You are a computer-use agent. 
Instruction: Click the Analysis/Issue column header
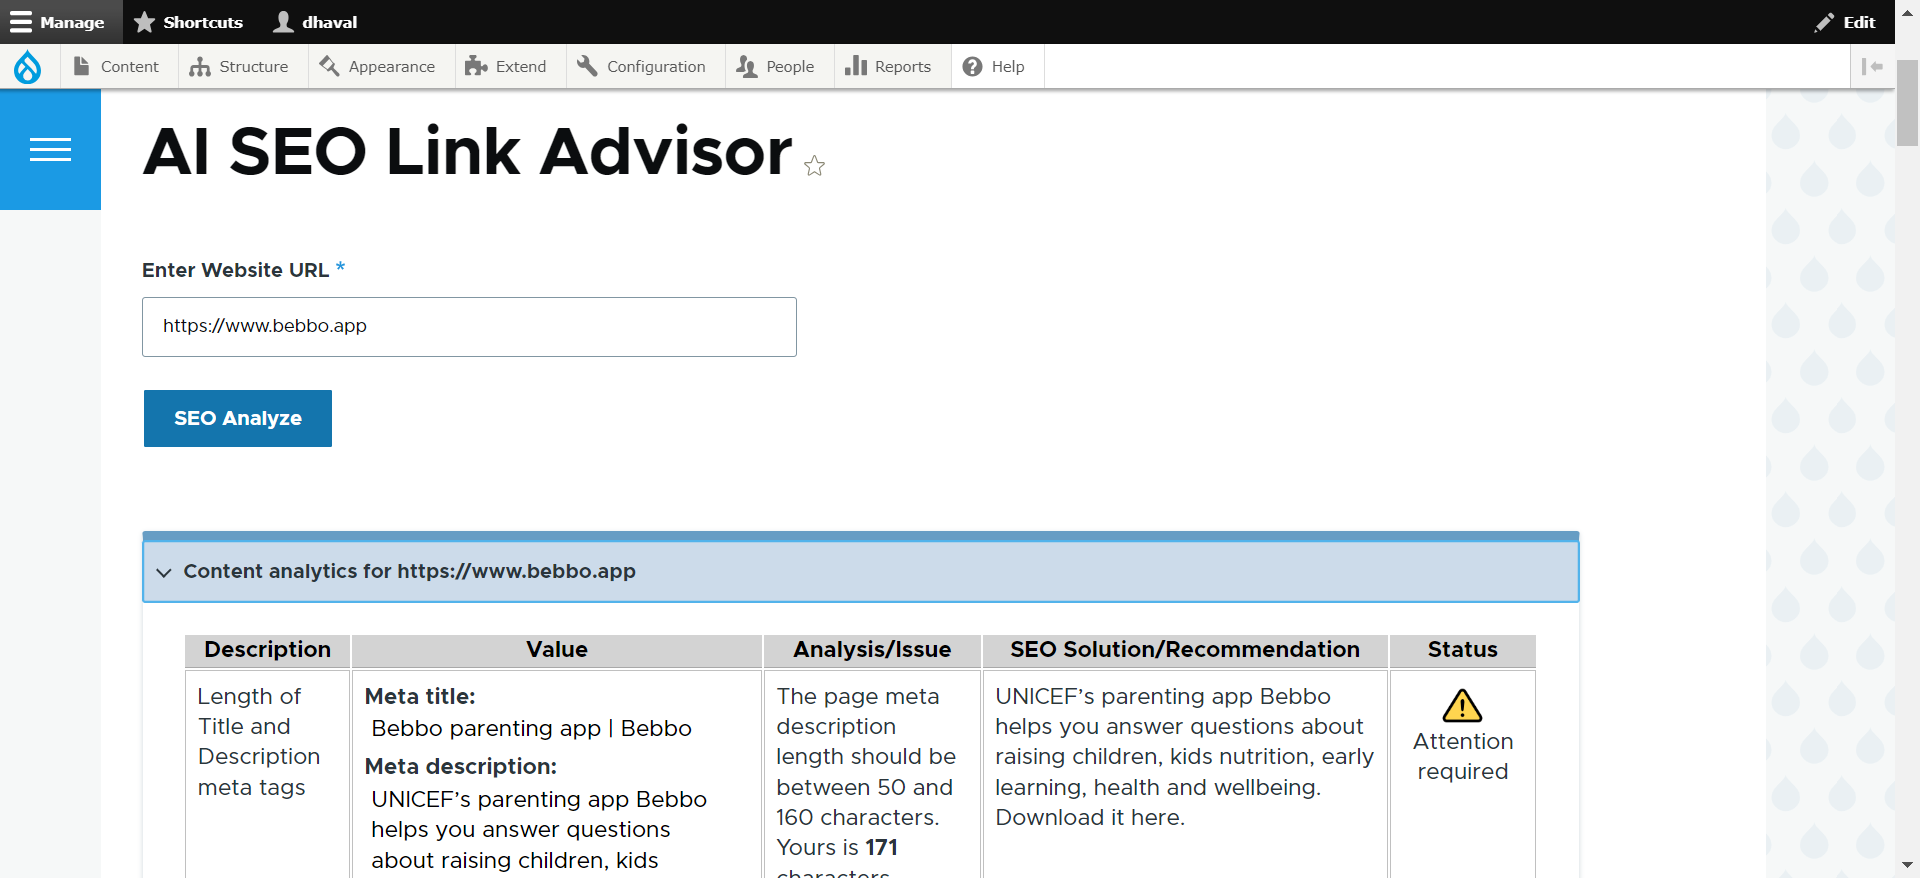[872, 650]
